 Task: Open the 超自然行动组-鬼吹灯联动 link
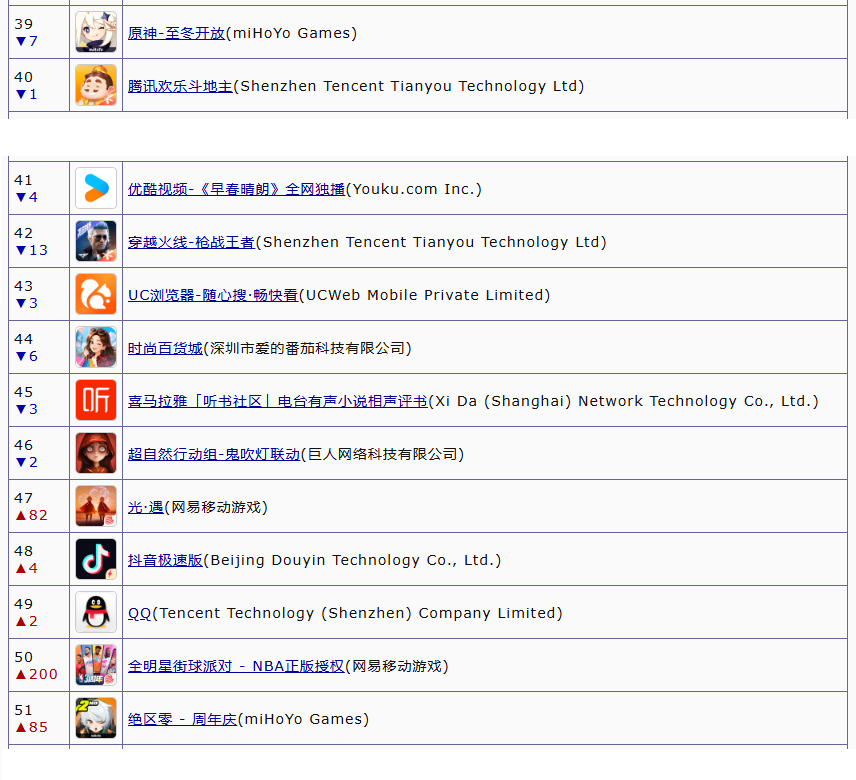click(214, 454)
